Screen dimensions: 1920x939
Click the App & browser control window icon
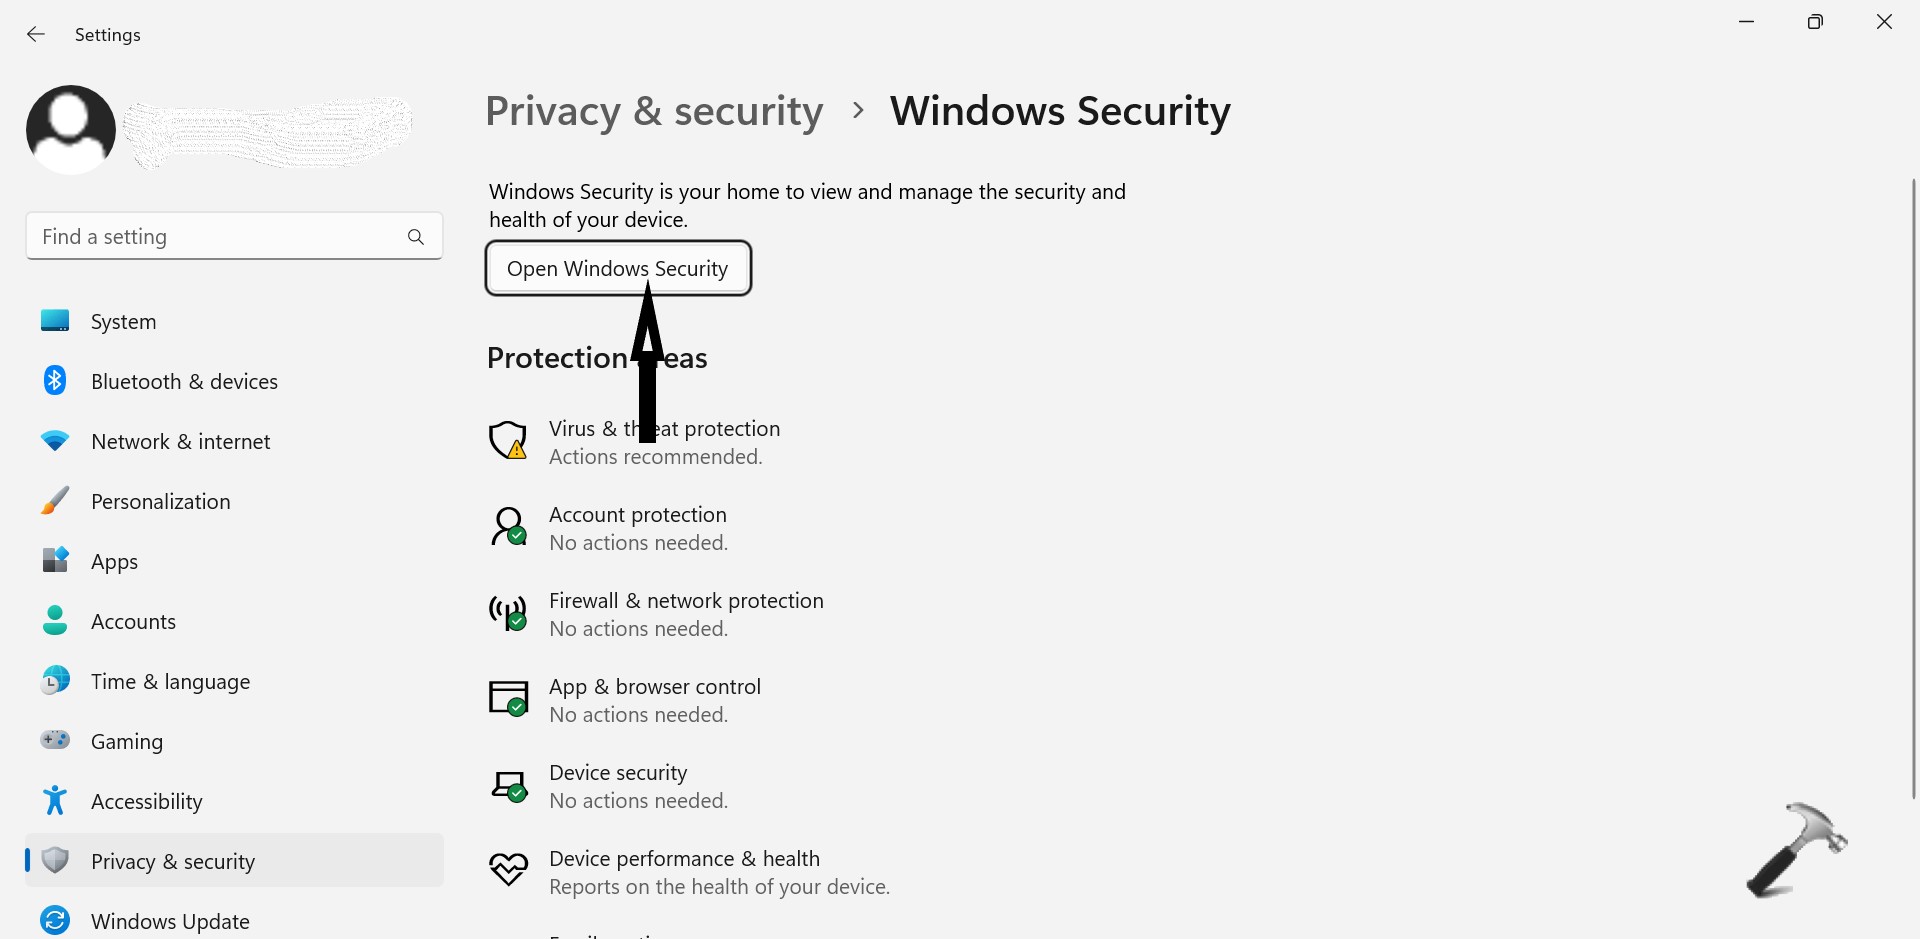(x=508, y=699)
